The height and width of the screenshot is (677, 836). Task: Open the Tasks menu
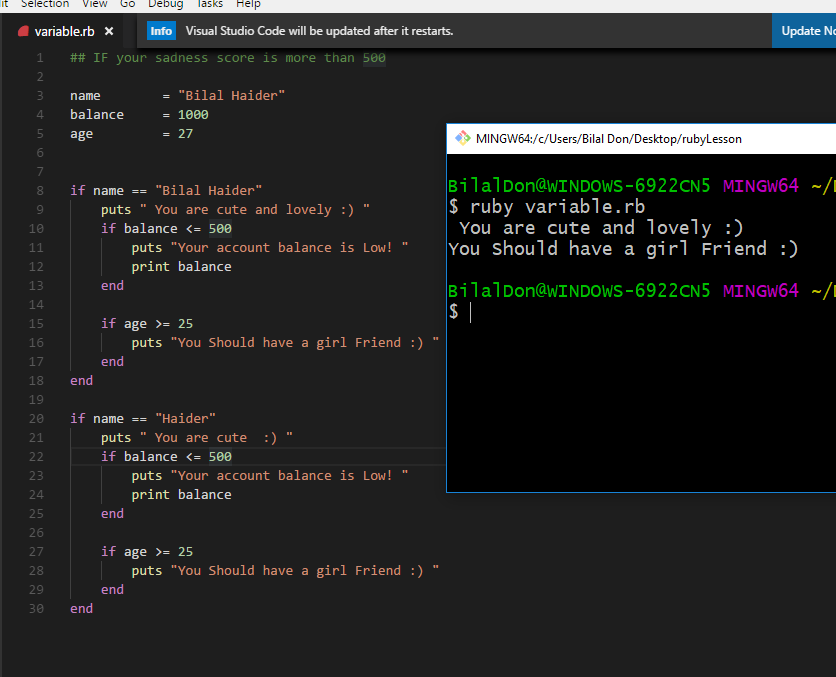point(209,4)
